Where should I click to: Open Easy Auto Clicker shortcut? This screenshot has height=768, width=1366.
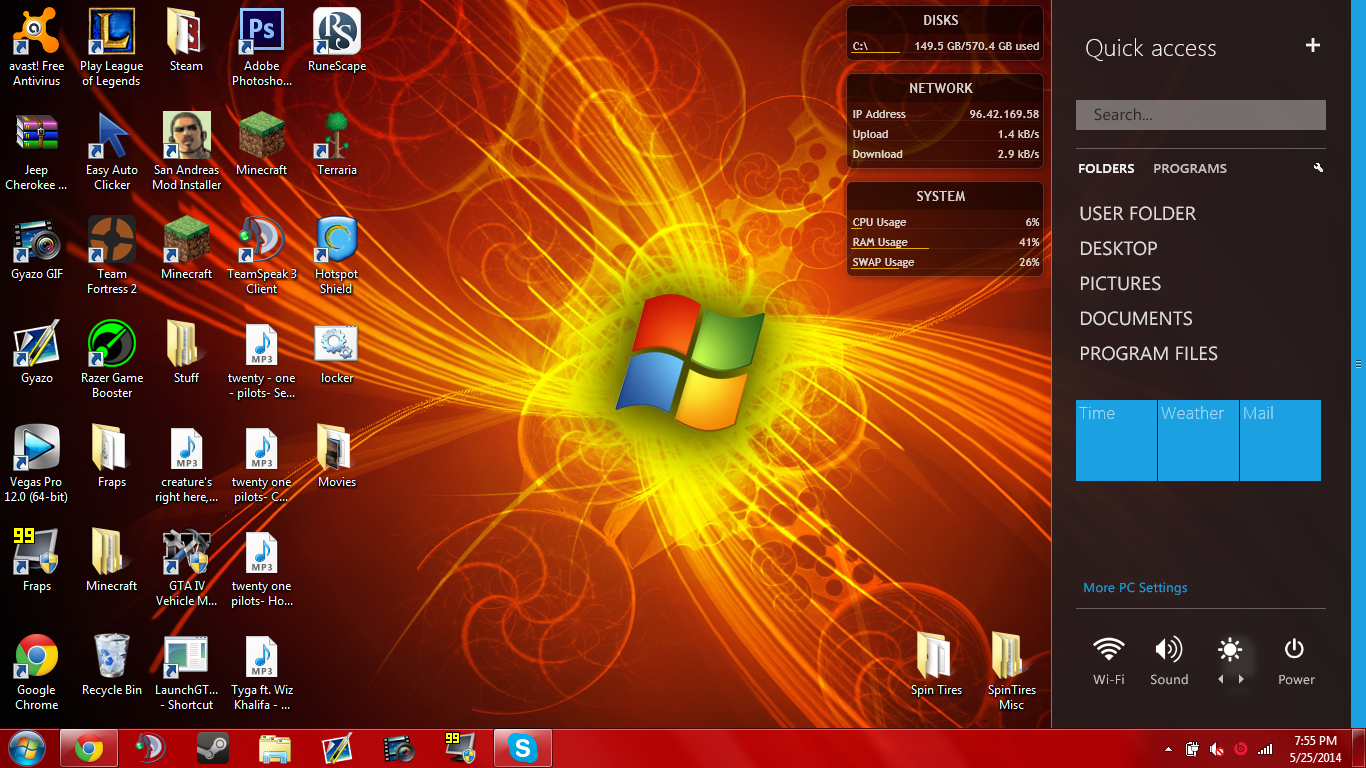[112, 151]
